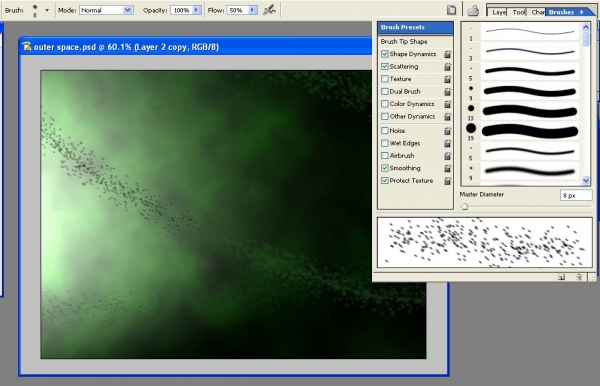
Task: Select the Brush Tip Shape option
Action: [x=404, y=41]
